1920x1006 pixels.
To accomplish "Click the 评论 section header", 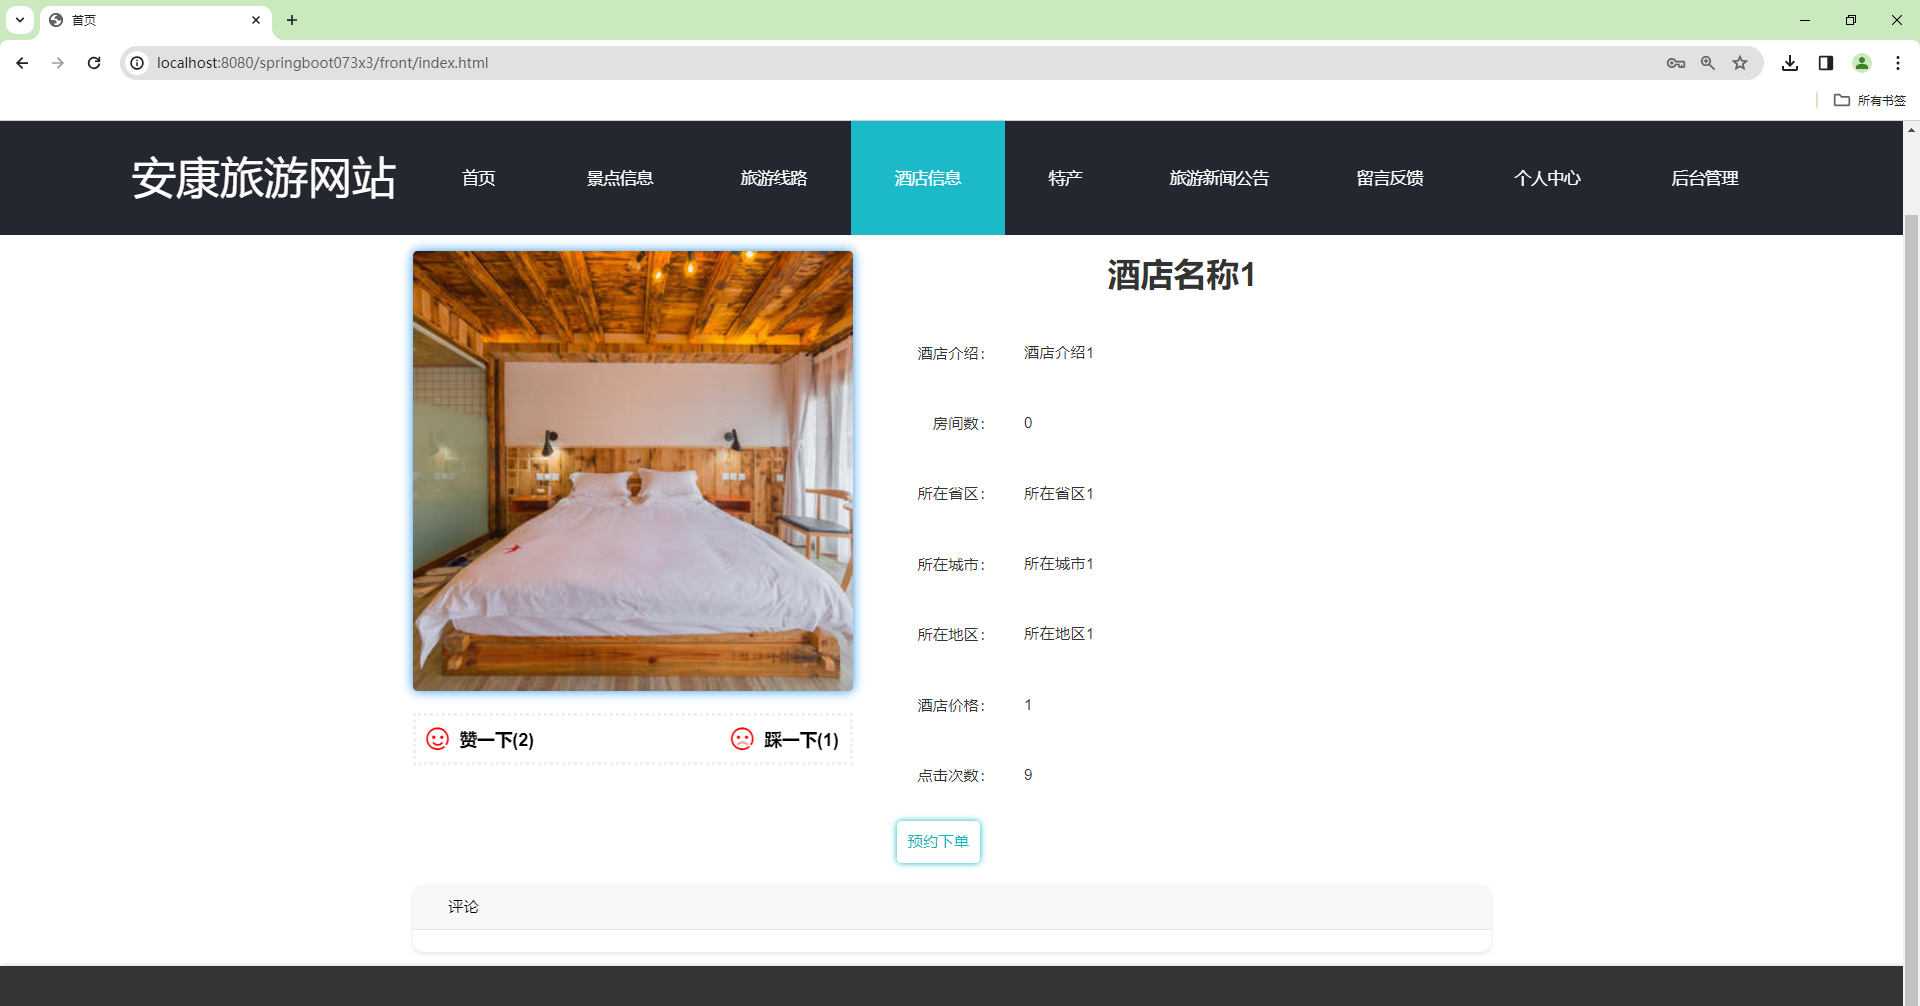I will point(952,907).
